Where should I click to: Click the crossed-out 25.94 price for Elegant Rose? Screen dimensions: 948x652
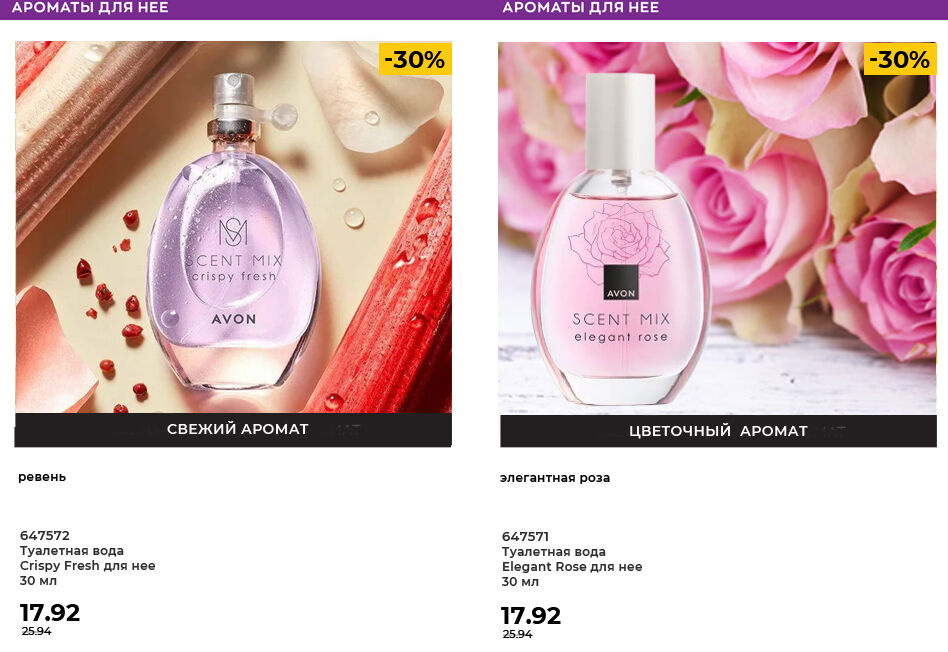pyautogui.click(x=517, y=634)
